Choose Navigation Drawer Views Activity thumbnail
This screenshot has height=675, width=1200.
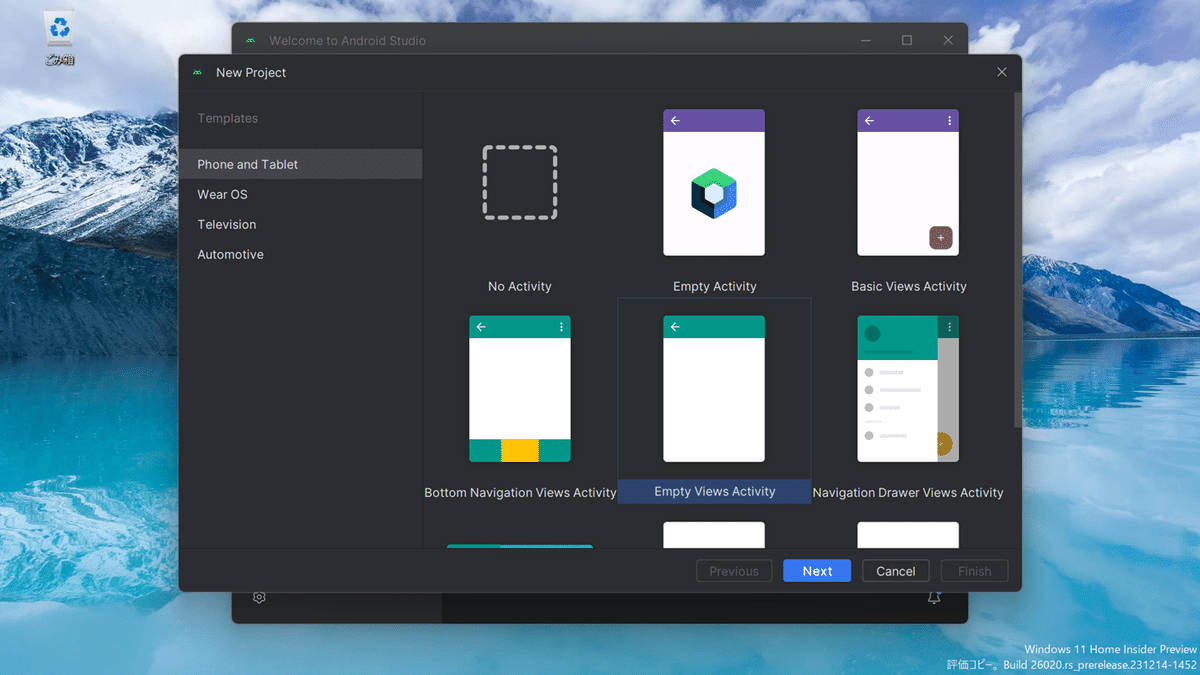click(908, 389)
